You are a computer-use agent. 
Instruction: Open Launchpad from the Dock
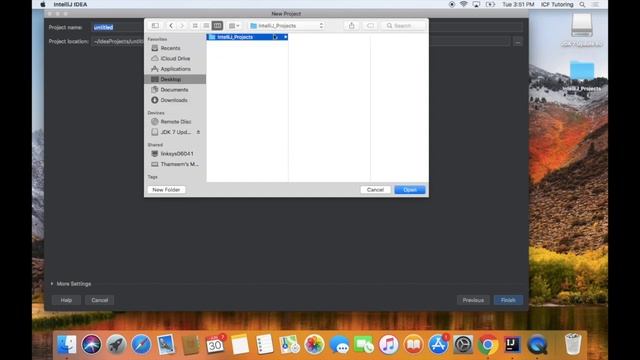click(x=116, y=344)
